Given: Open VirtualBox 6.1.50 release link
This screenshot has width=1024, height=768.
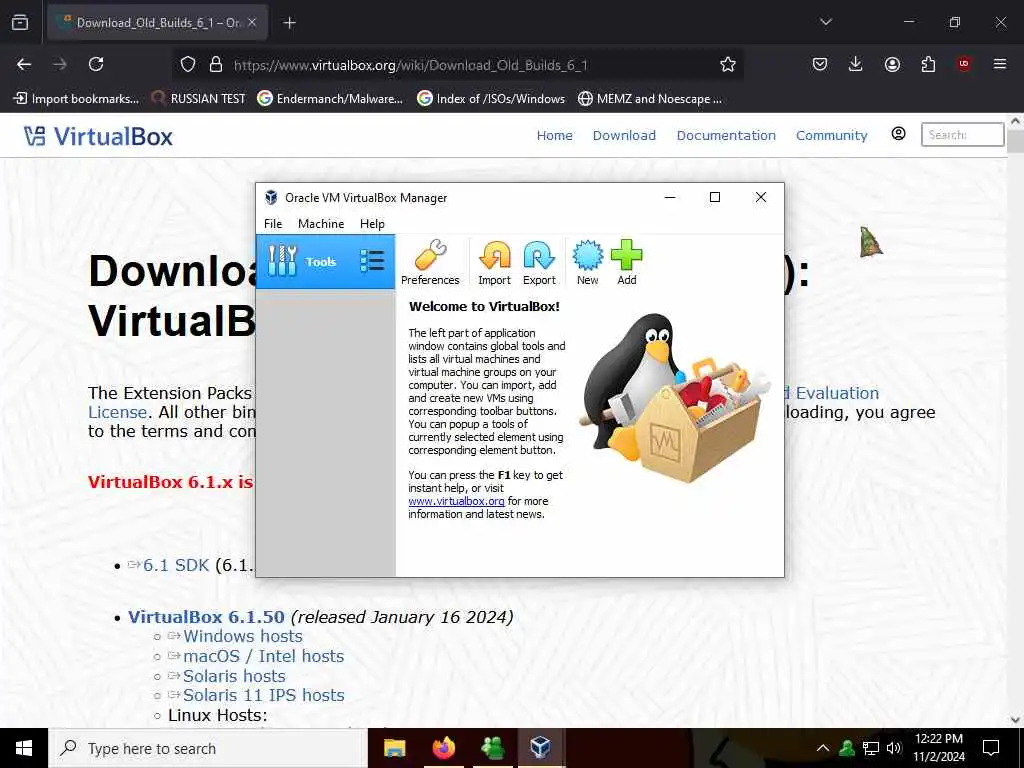Looking at the screenshot, I should (x=206, y=616).
